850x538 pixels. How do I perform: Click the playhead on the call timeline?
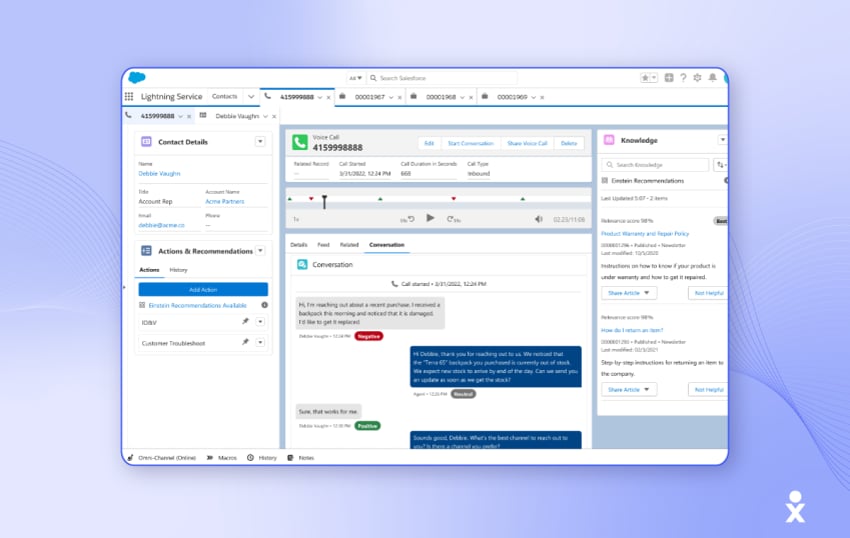tap(324, 202)
